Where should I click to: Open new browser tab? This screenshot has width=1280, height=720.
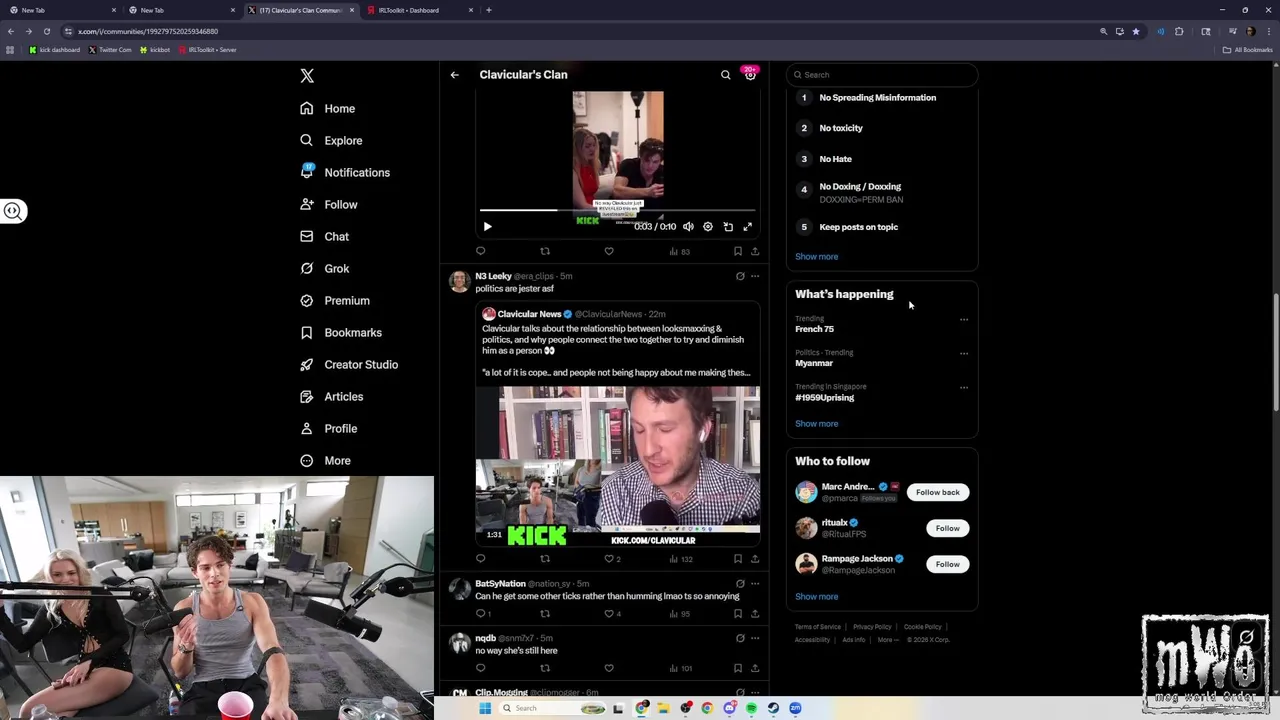(488, 10)
